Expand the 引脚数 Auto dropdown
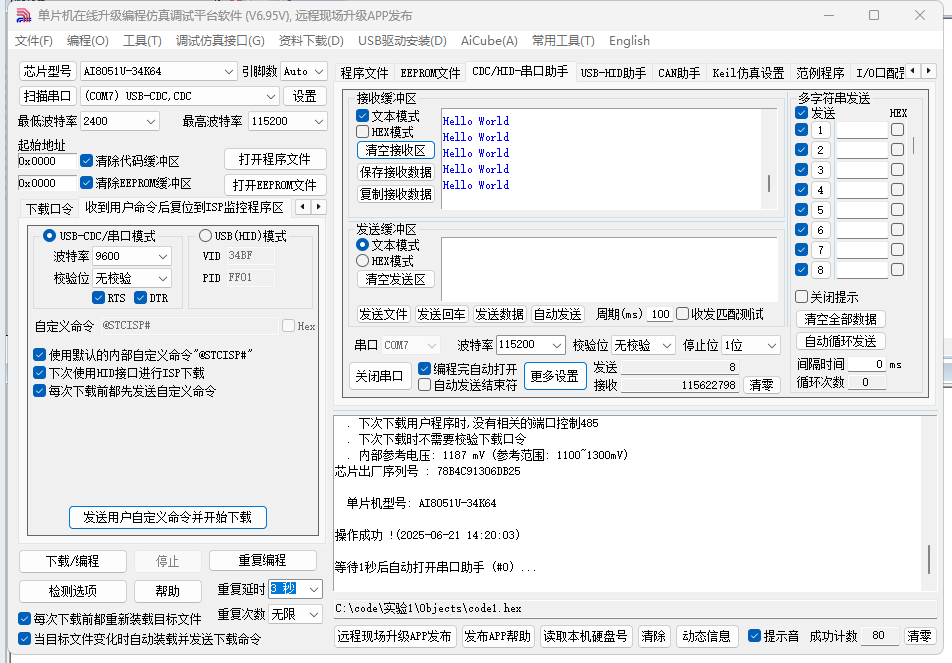The width and height of the screenshot is (952, 663). tap(319, 72)
